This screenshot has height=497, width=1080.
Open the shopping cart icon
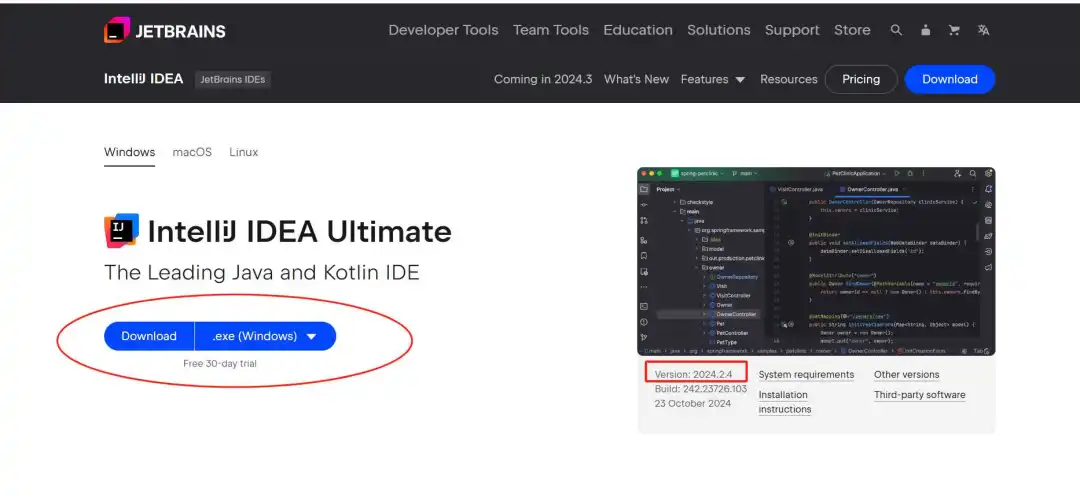[954, 30]
